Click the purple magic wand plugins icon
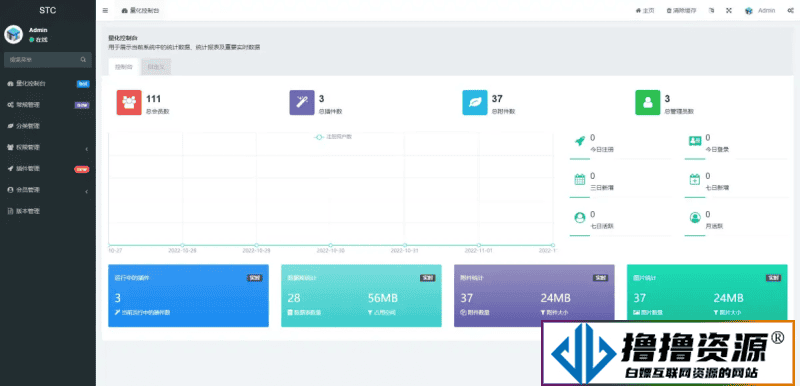The image size is (800, 386). 302,102
